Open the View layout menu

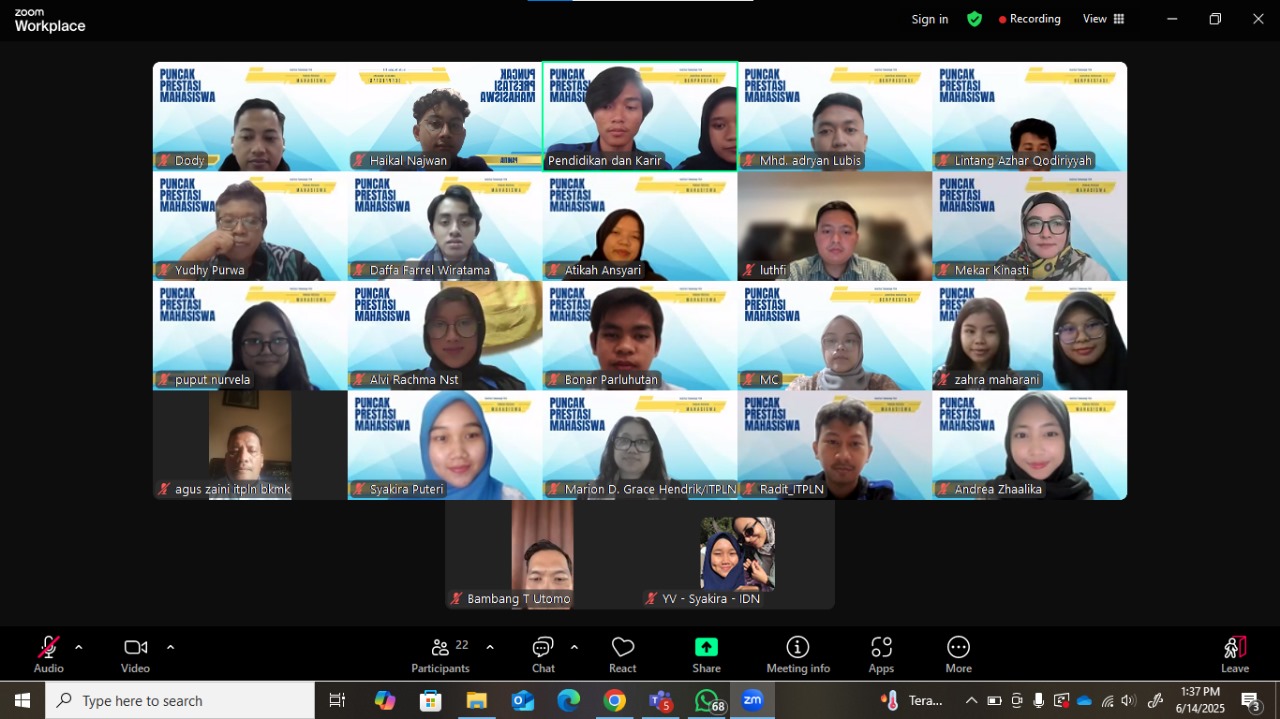(x=1103, y=19)
